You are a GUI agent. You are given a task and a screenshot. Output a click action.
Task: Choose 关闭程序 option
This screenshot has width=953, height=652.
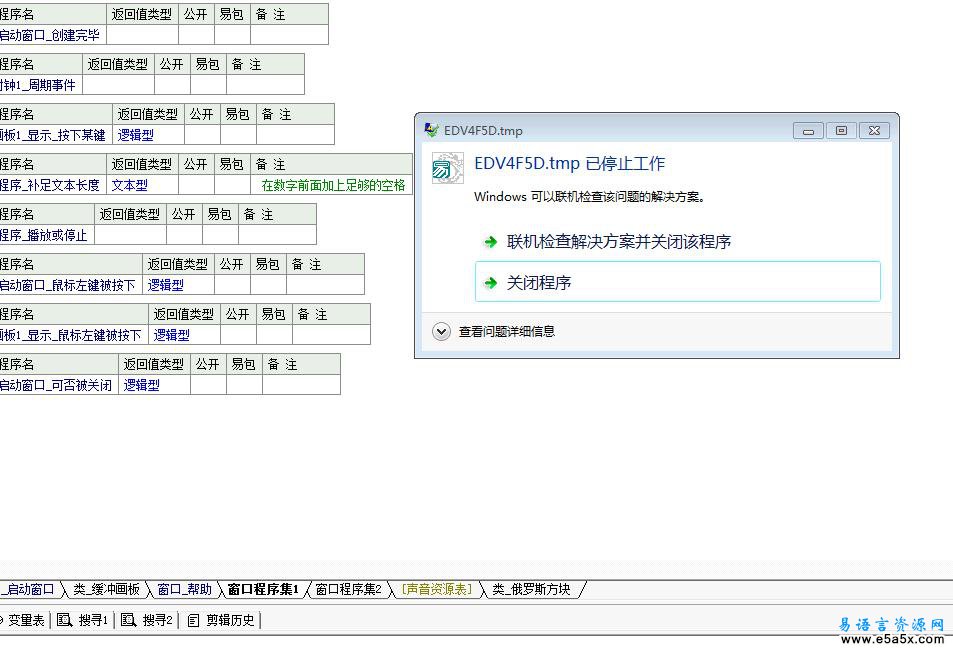click(x=678, y=281)
